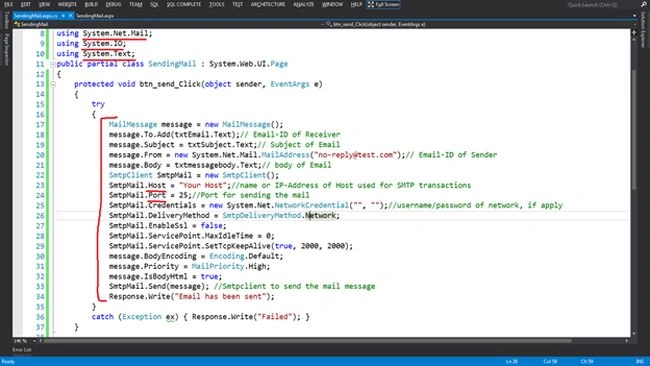Click 'SmtpMail.EnableSsl' on line 27

[148, 225]
